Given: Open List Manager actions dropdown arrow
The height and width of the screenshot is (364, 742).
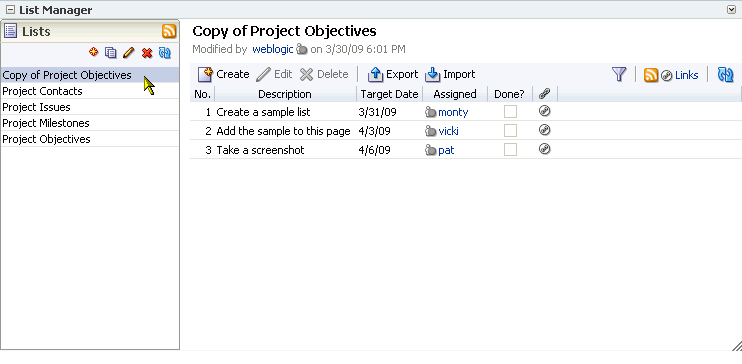Looking at the screenshot, I should 731,9.
